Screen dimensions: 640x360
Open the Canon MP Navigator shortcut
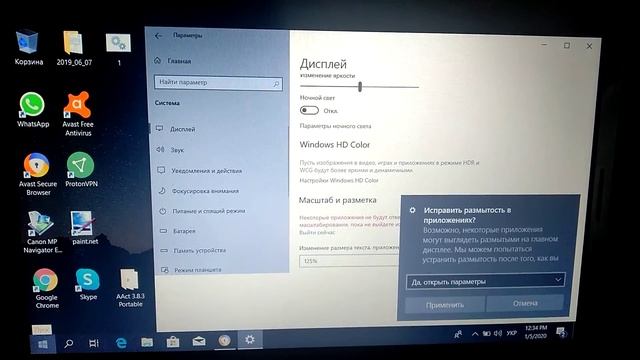42,232
